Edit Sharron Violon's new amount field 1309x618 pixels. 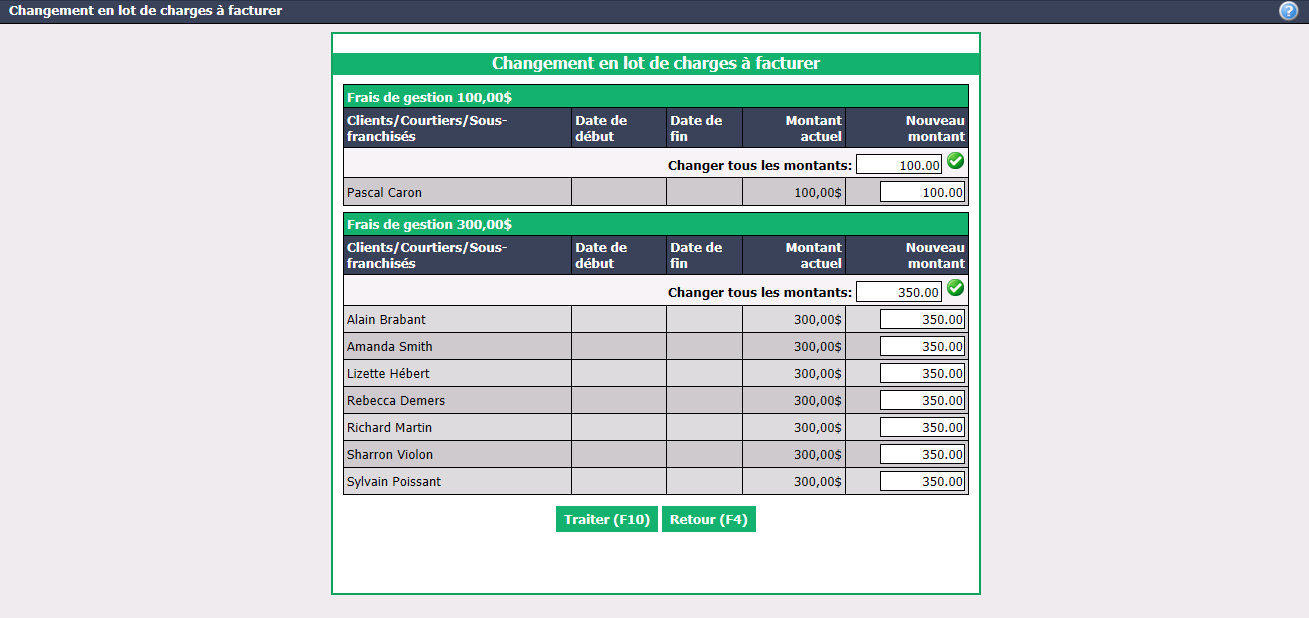(x=922, y=454)
